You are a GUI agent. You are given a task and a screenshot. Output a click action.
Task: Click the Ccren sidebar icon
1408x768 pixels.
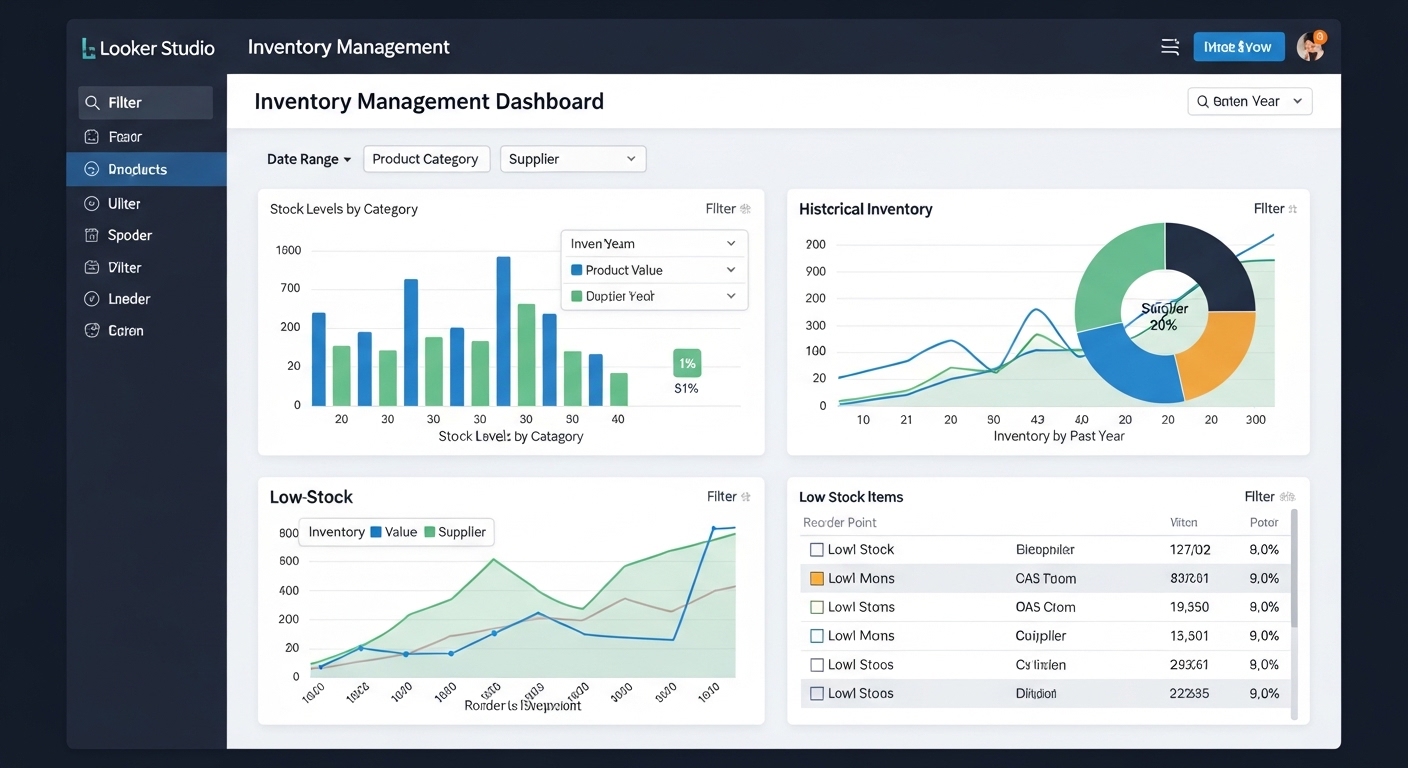92,331
